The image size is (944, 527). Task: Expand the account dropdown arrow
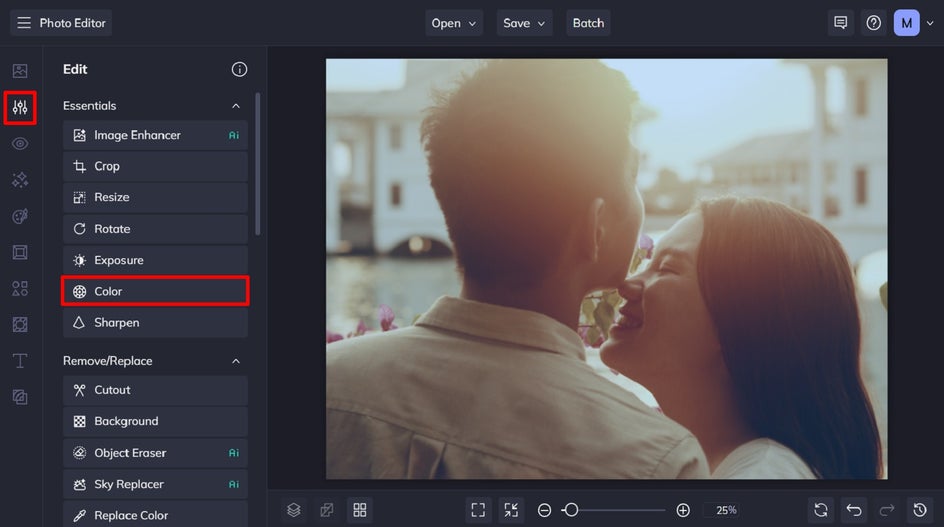tap(930, 23)
